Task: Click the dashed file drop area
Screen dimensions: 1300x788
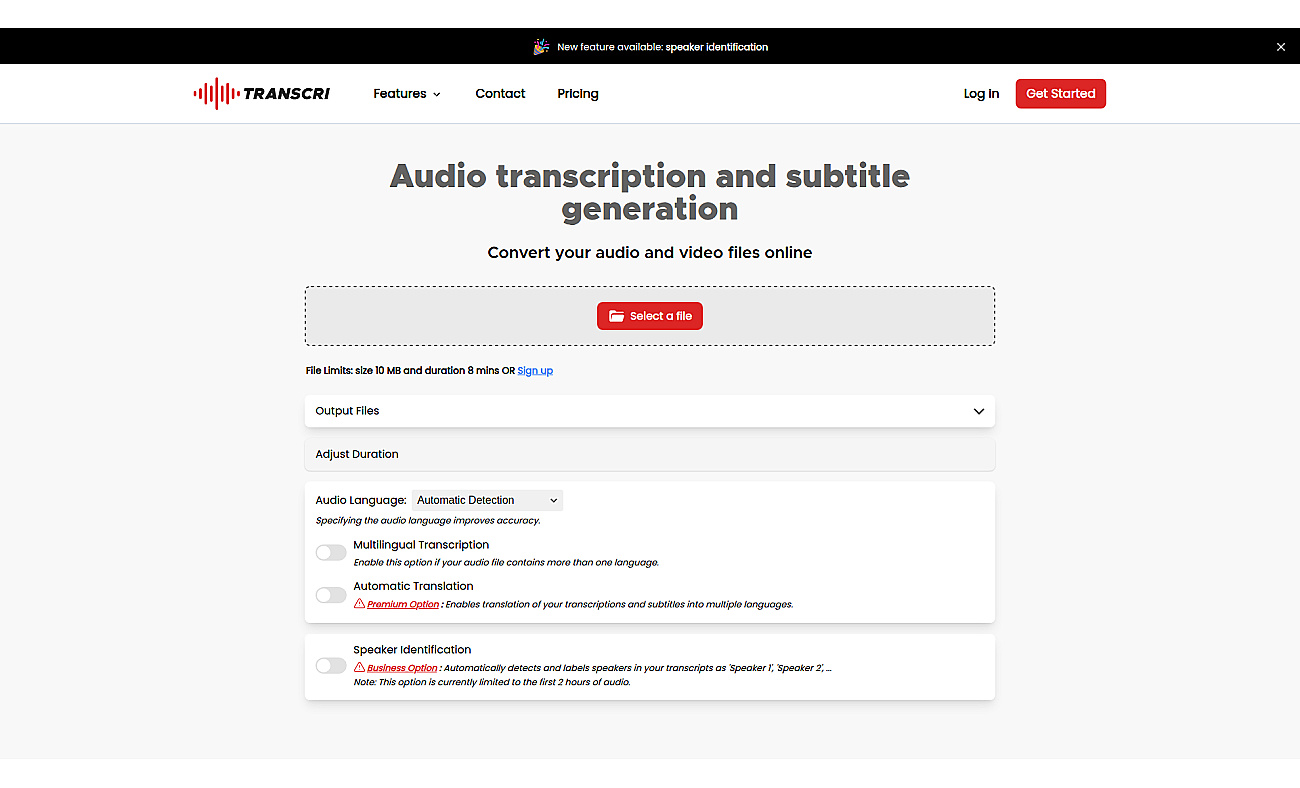Action: click(650, 316)
